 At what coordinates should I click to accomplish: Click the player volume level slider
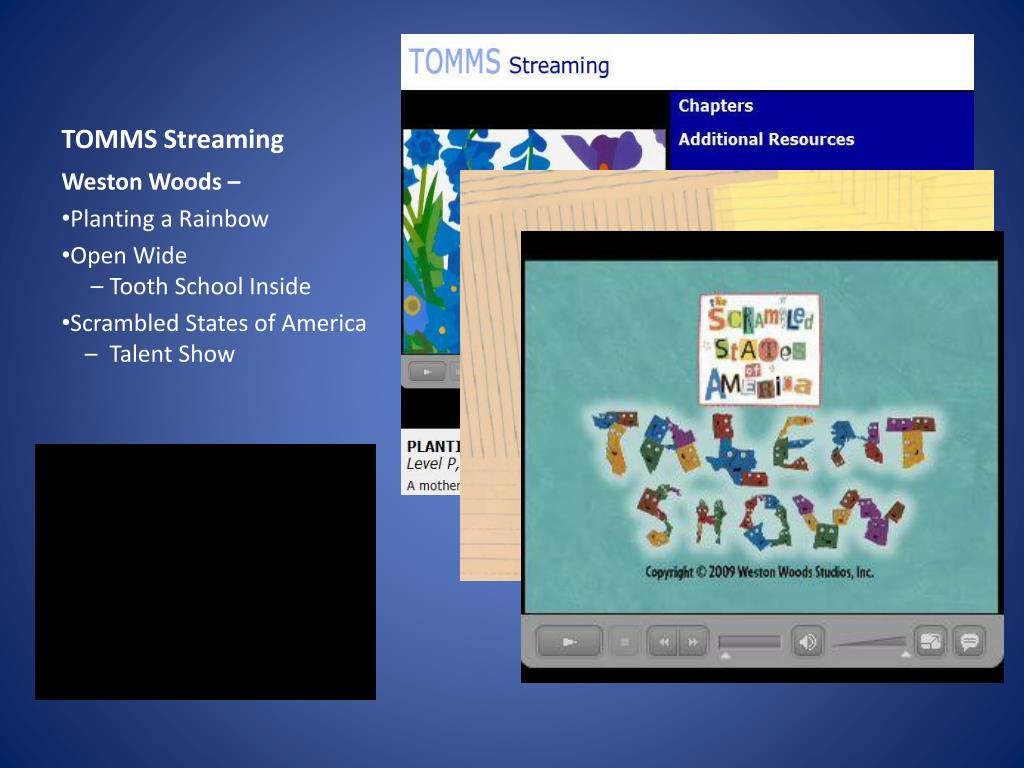(x=870, y=643)
